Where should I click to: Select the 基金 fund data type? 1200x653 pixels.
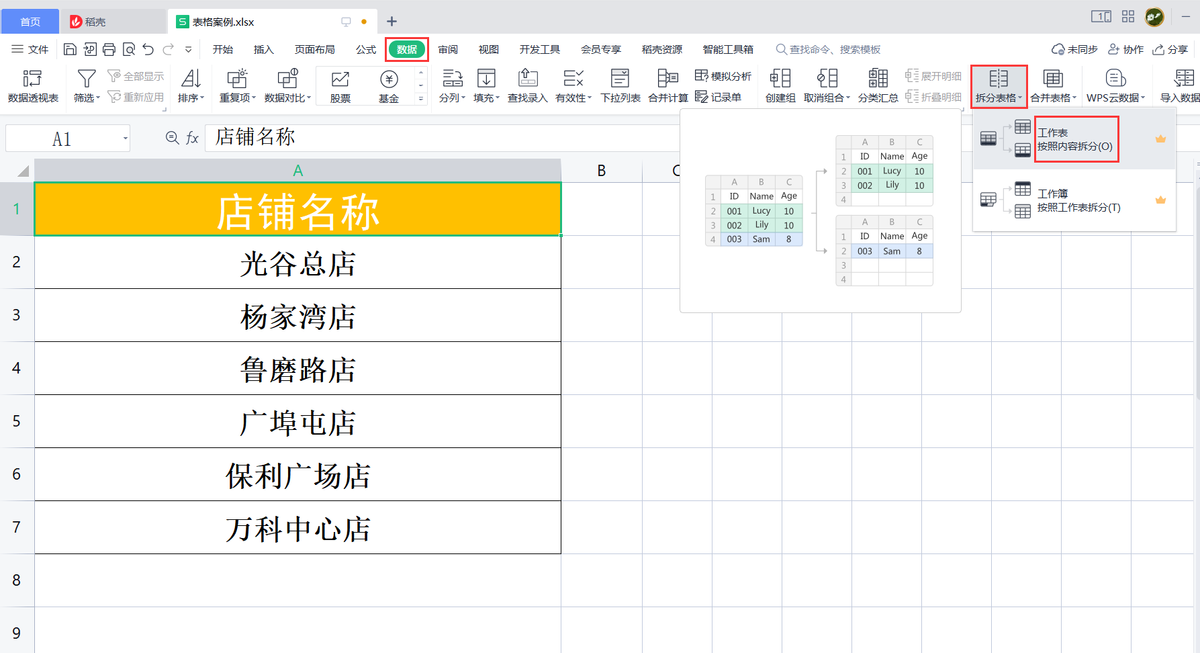[x=389, y=87]
